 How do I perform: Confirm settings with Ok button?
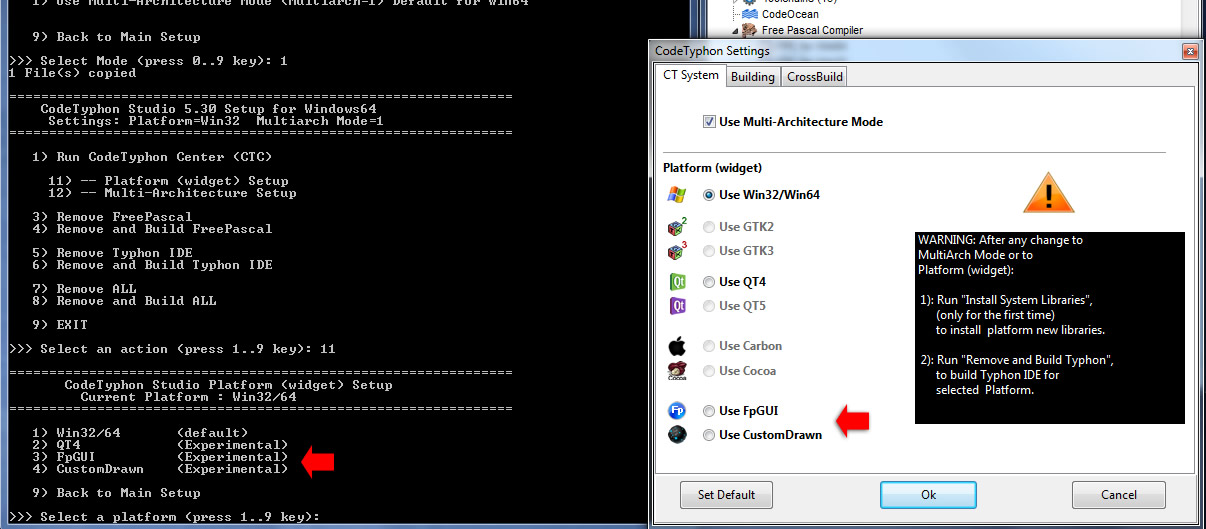point(928,495)
